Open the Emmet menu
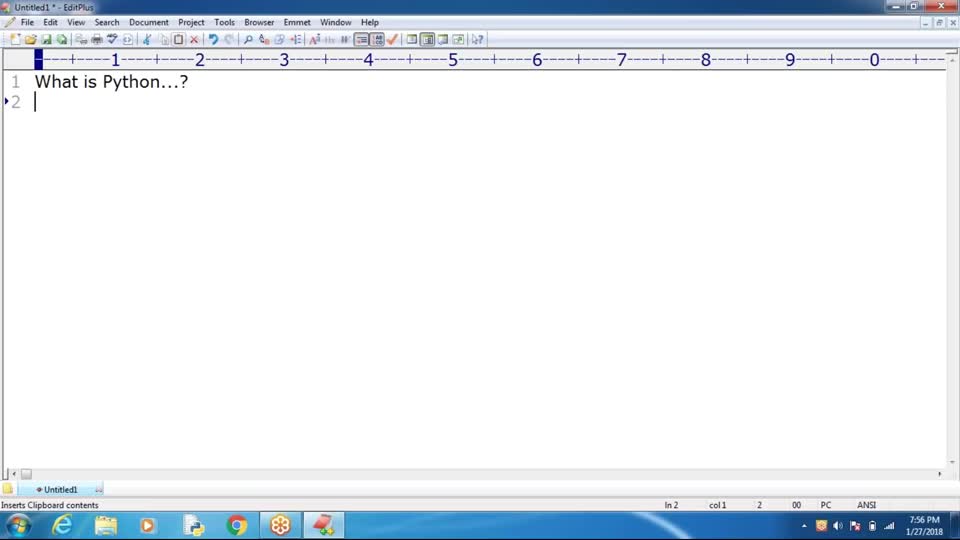 [x=297, y=22]
